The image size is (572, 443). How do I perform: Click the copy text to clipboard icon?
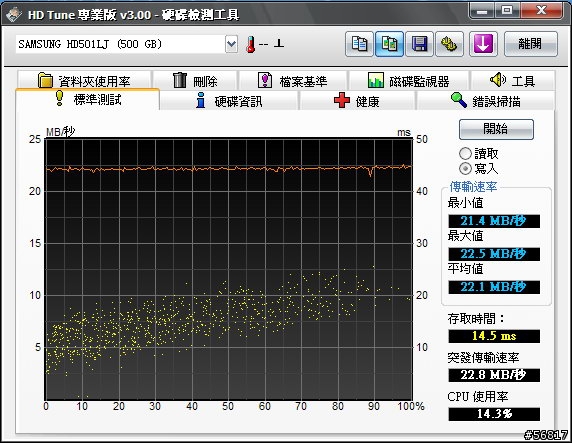click(x=359, y=44)
